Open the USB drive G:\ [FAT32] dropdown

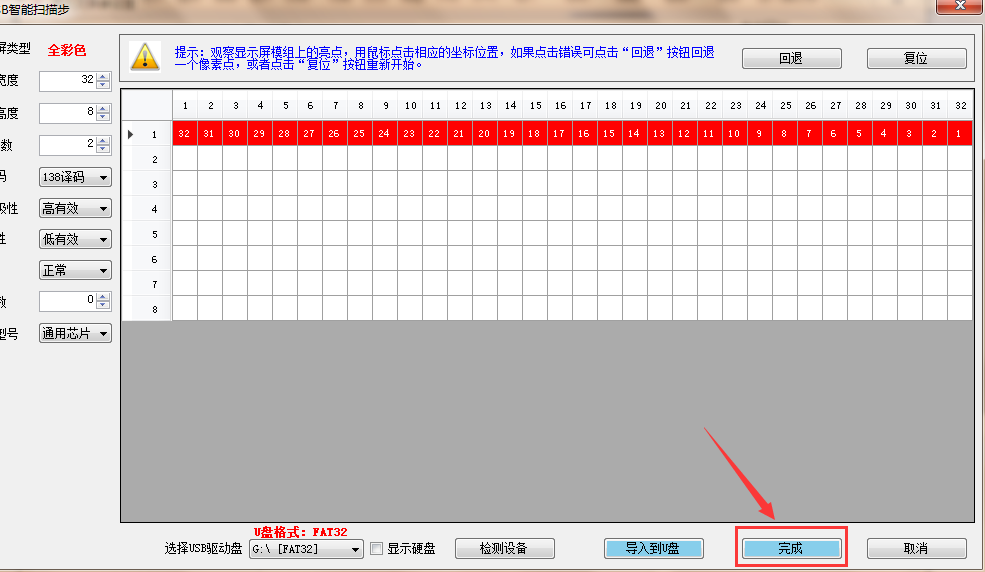[306, 548]
